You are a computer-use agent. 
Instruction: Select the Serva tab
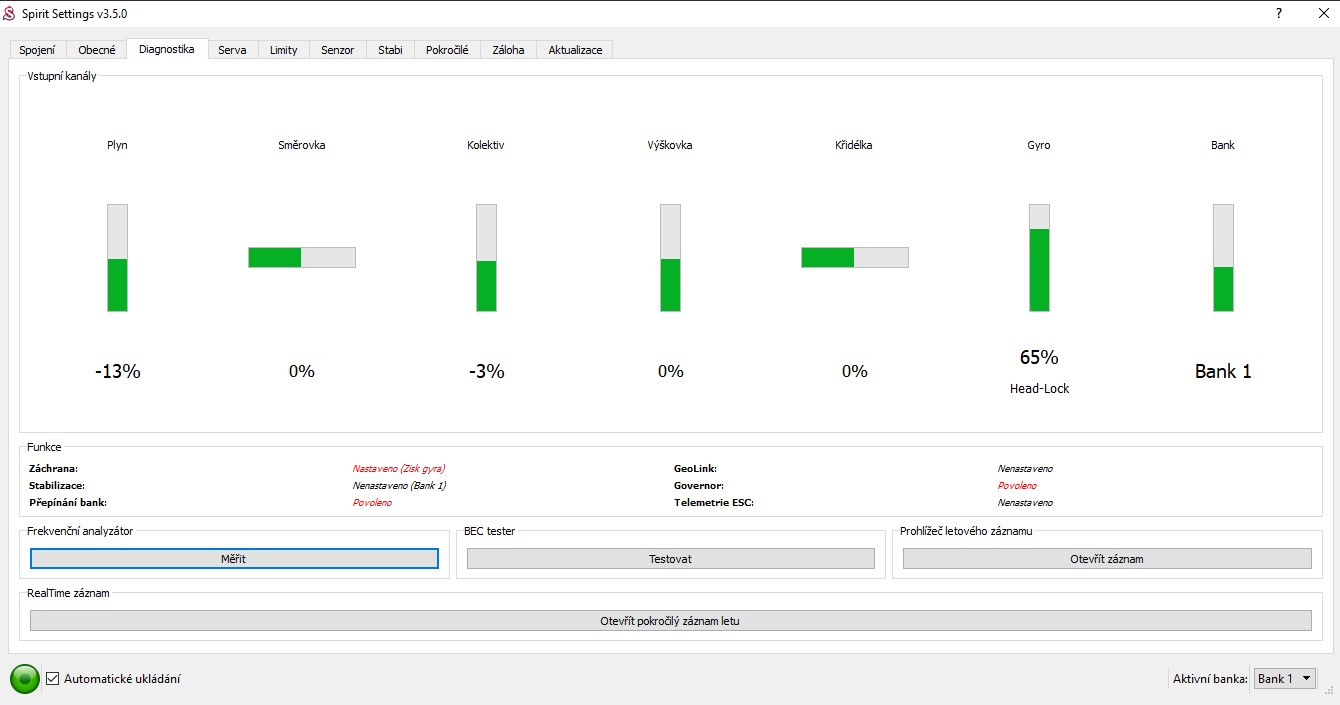(x=232, y=50)
